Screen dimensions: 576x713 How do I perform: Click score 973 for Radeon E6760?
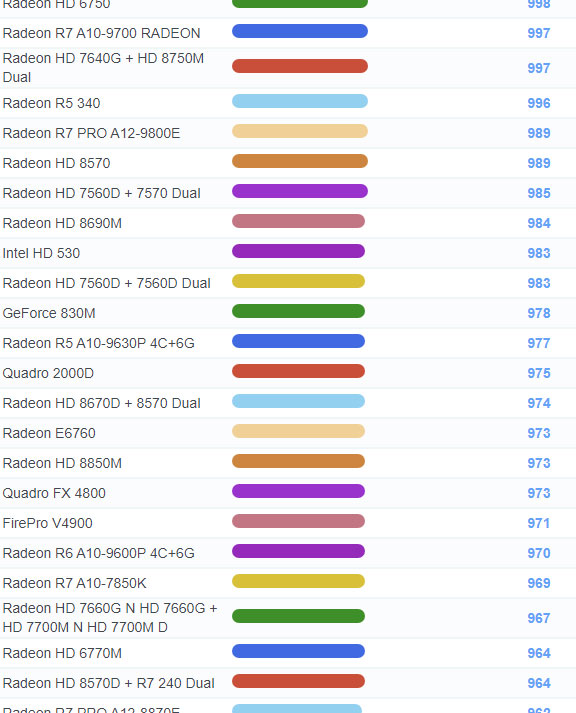539,433
